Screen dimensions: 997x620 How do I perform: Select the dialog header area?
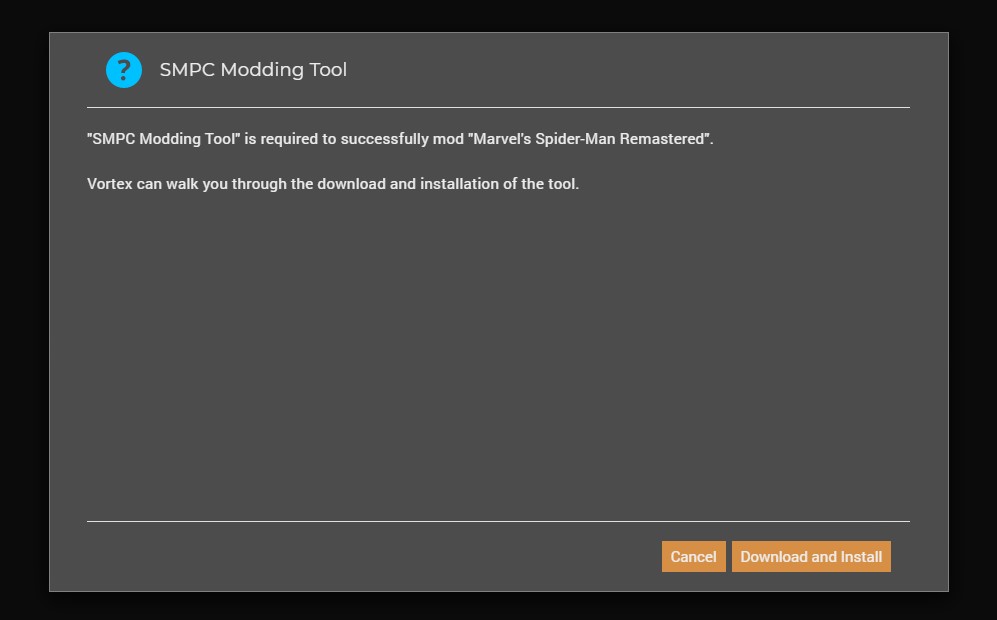click(400, 70)
